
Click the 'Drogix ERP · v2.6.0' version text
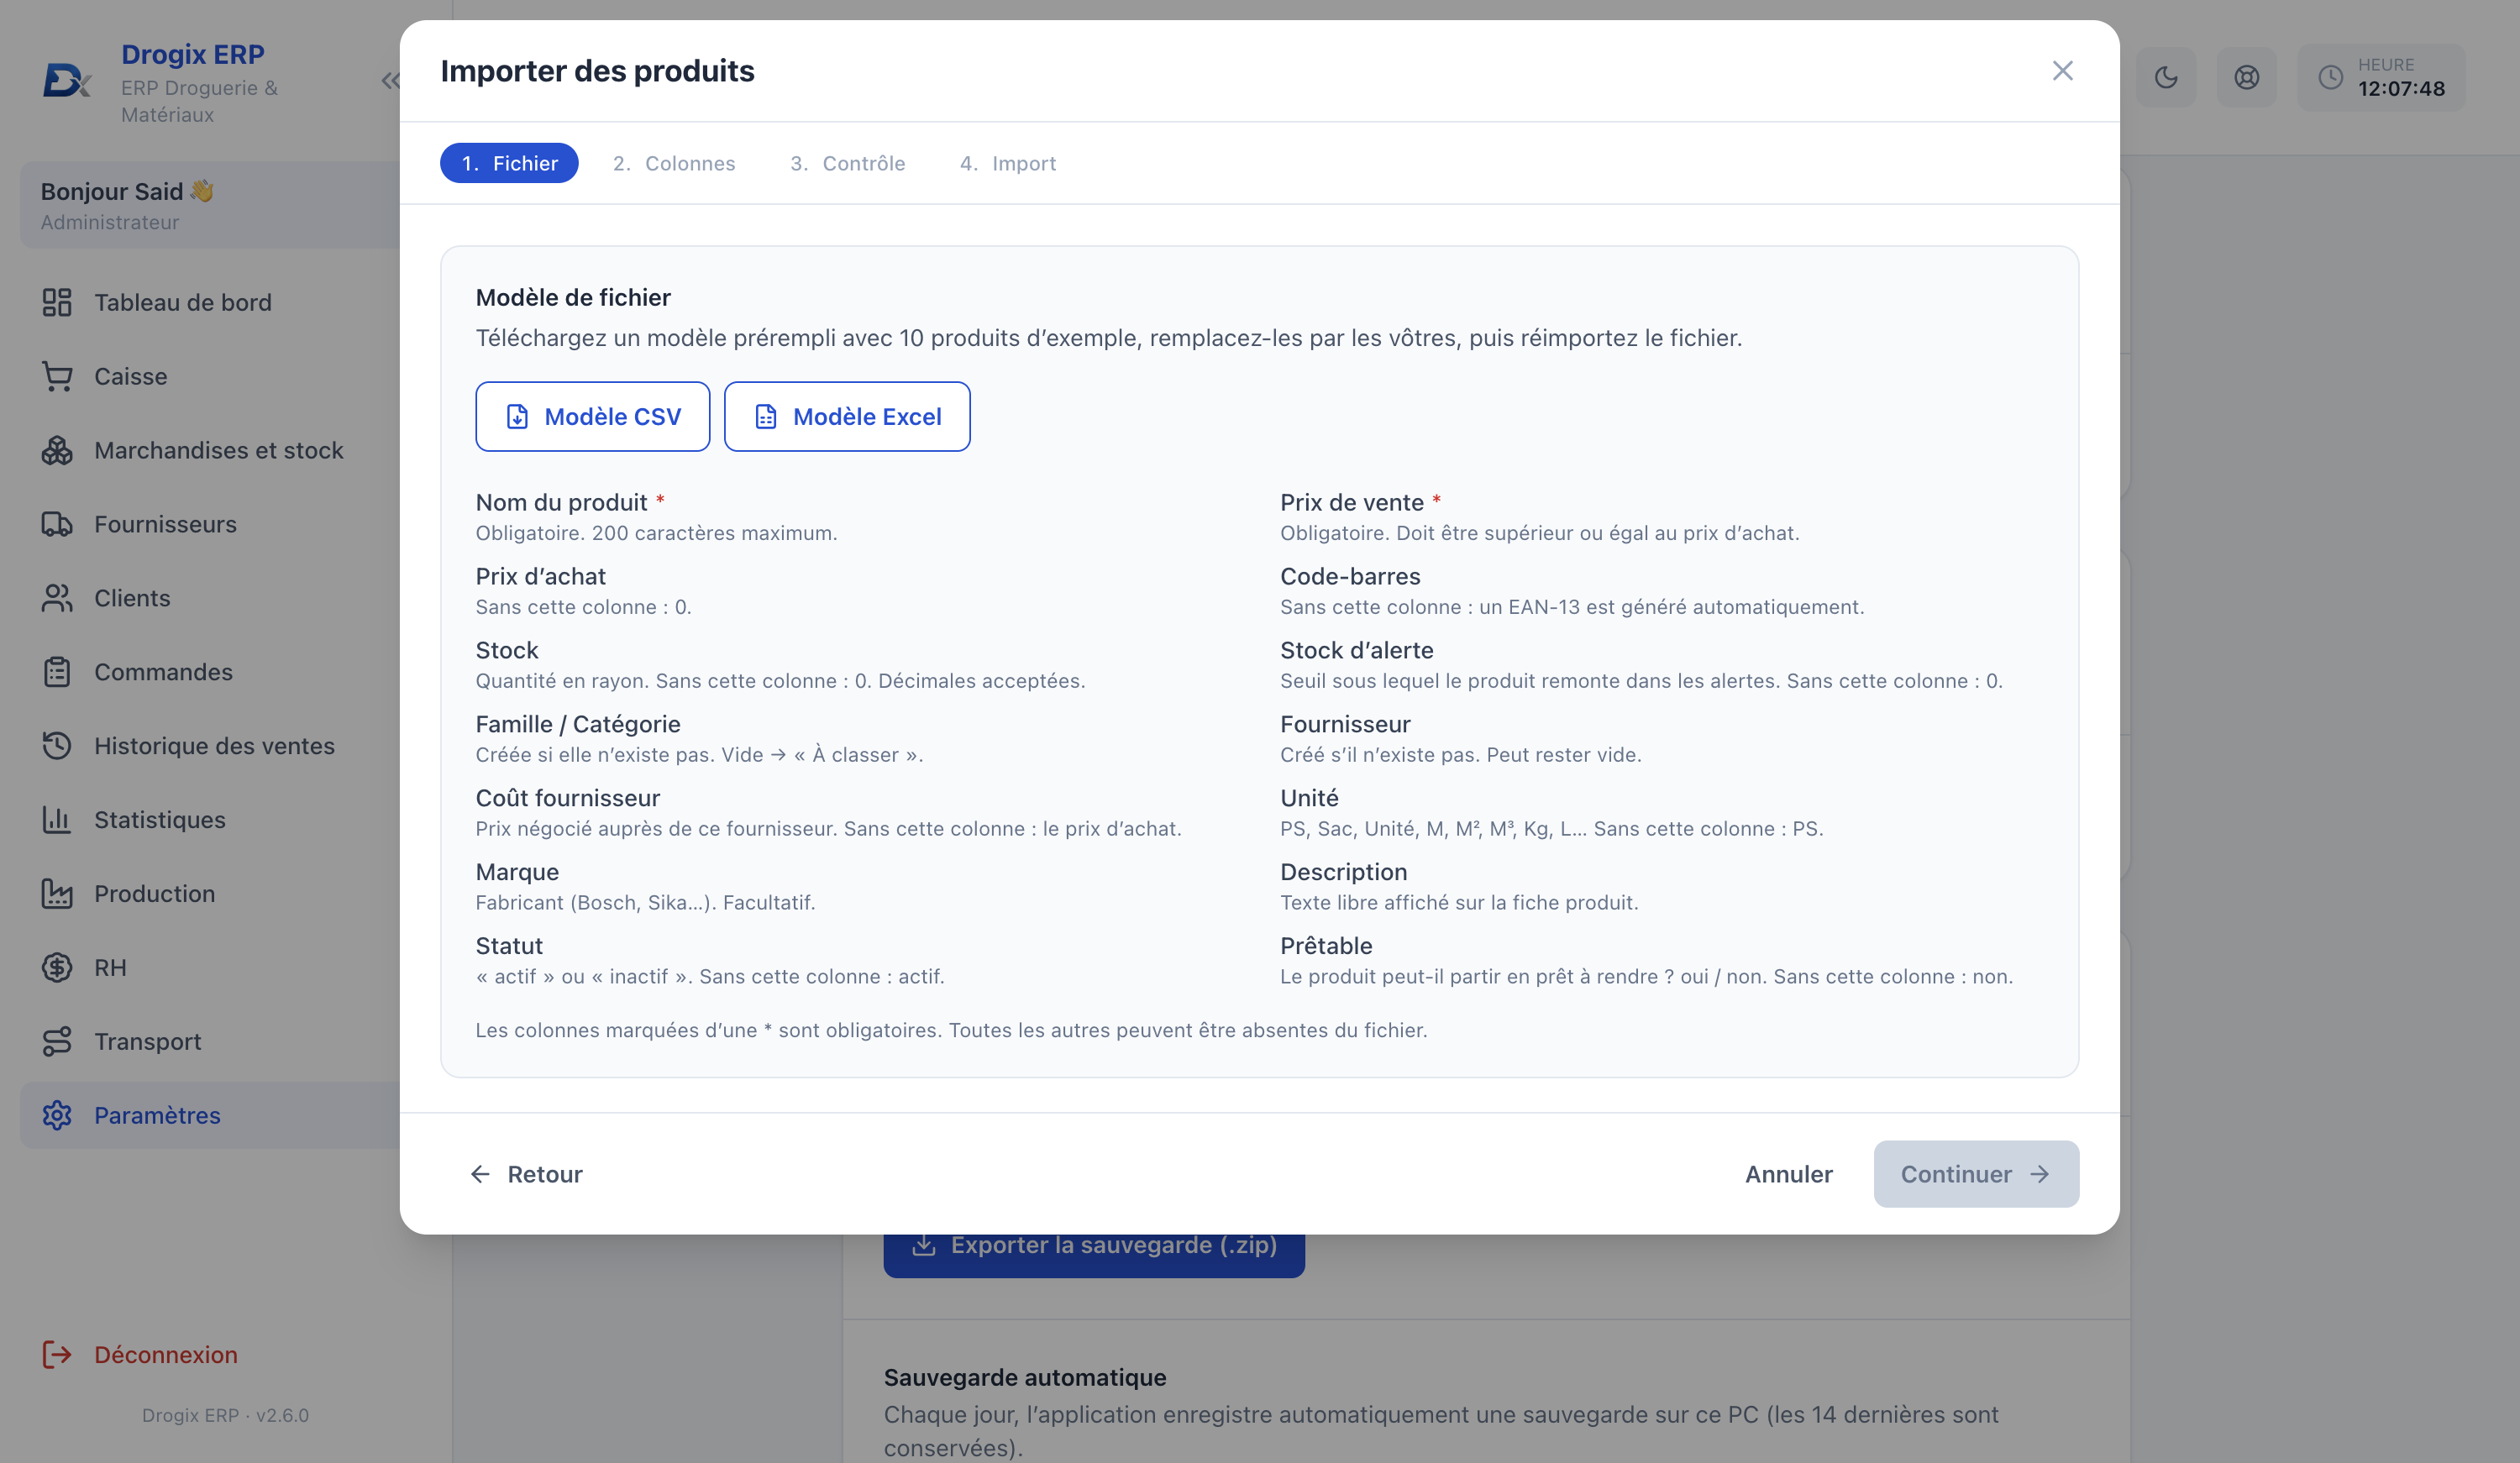[225, 1415]
